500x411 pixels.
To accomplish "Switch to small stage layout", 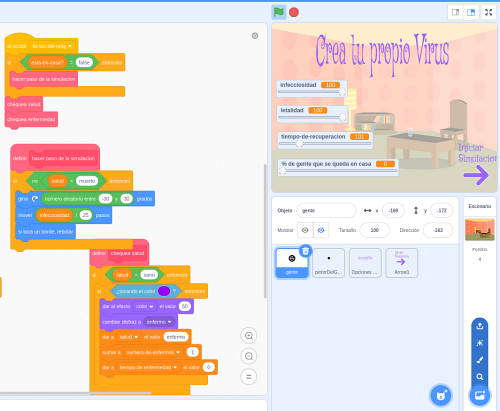I will (455, 12).
